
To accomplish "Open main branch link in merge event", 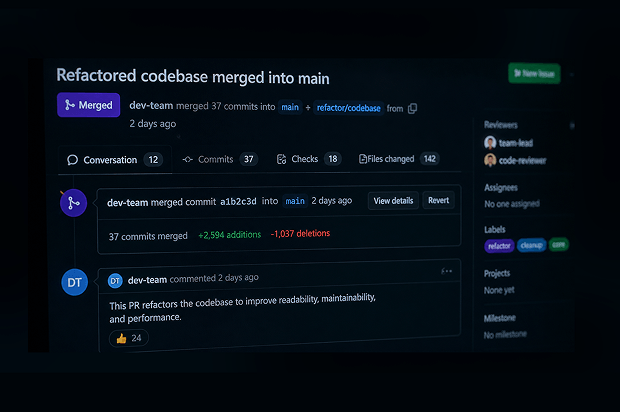I will point(295,201).
